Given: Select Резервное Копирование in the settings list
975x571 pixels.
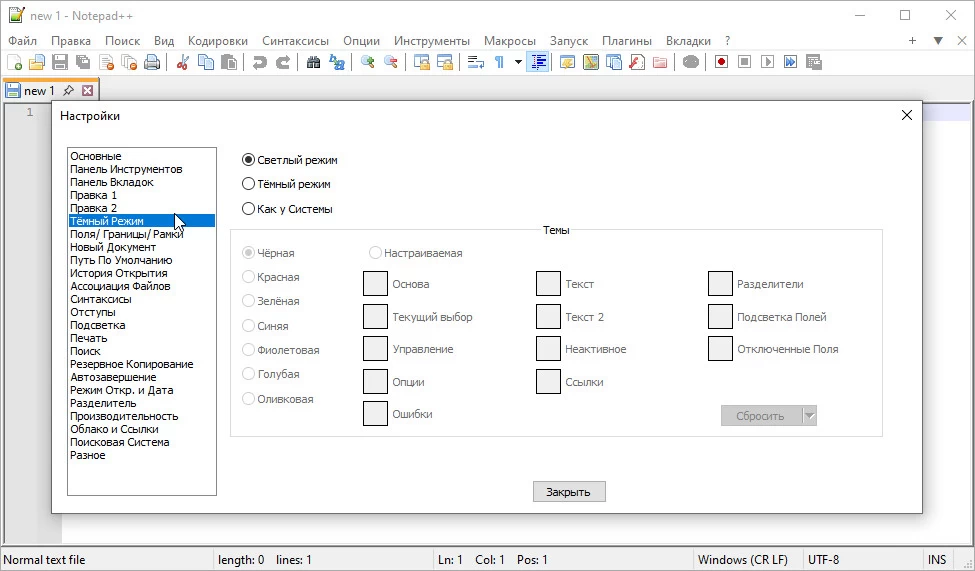Looking at the screenshot, I should click(x=132, y=364).
